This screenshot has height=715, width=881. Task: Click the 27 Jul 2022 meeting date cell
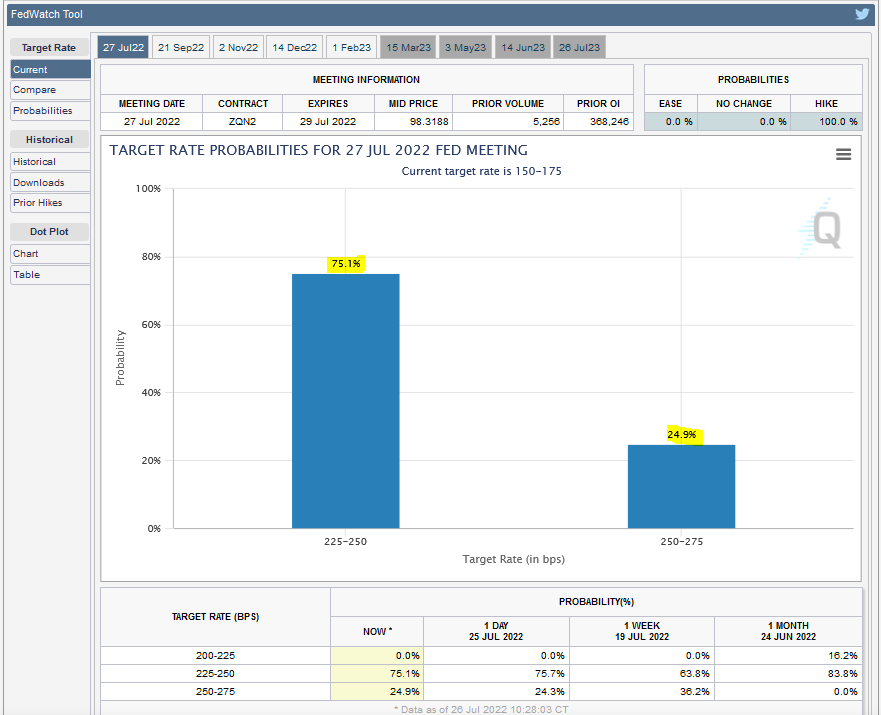coord(152,121)
